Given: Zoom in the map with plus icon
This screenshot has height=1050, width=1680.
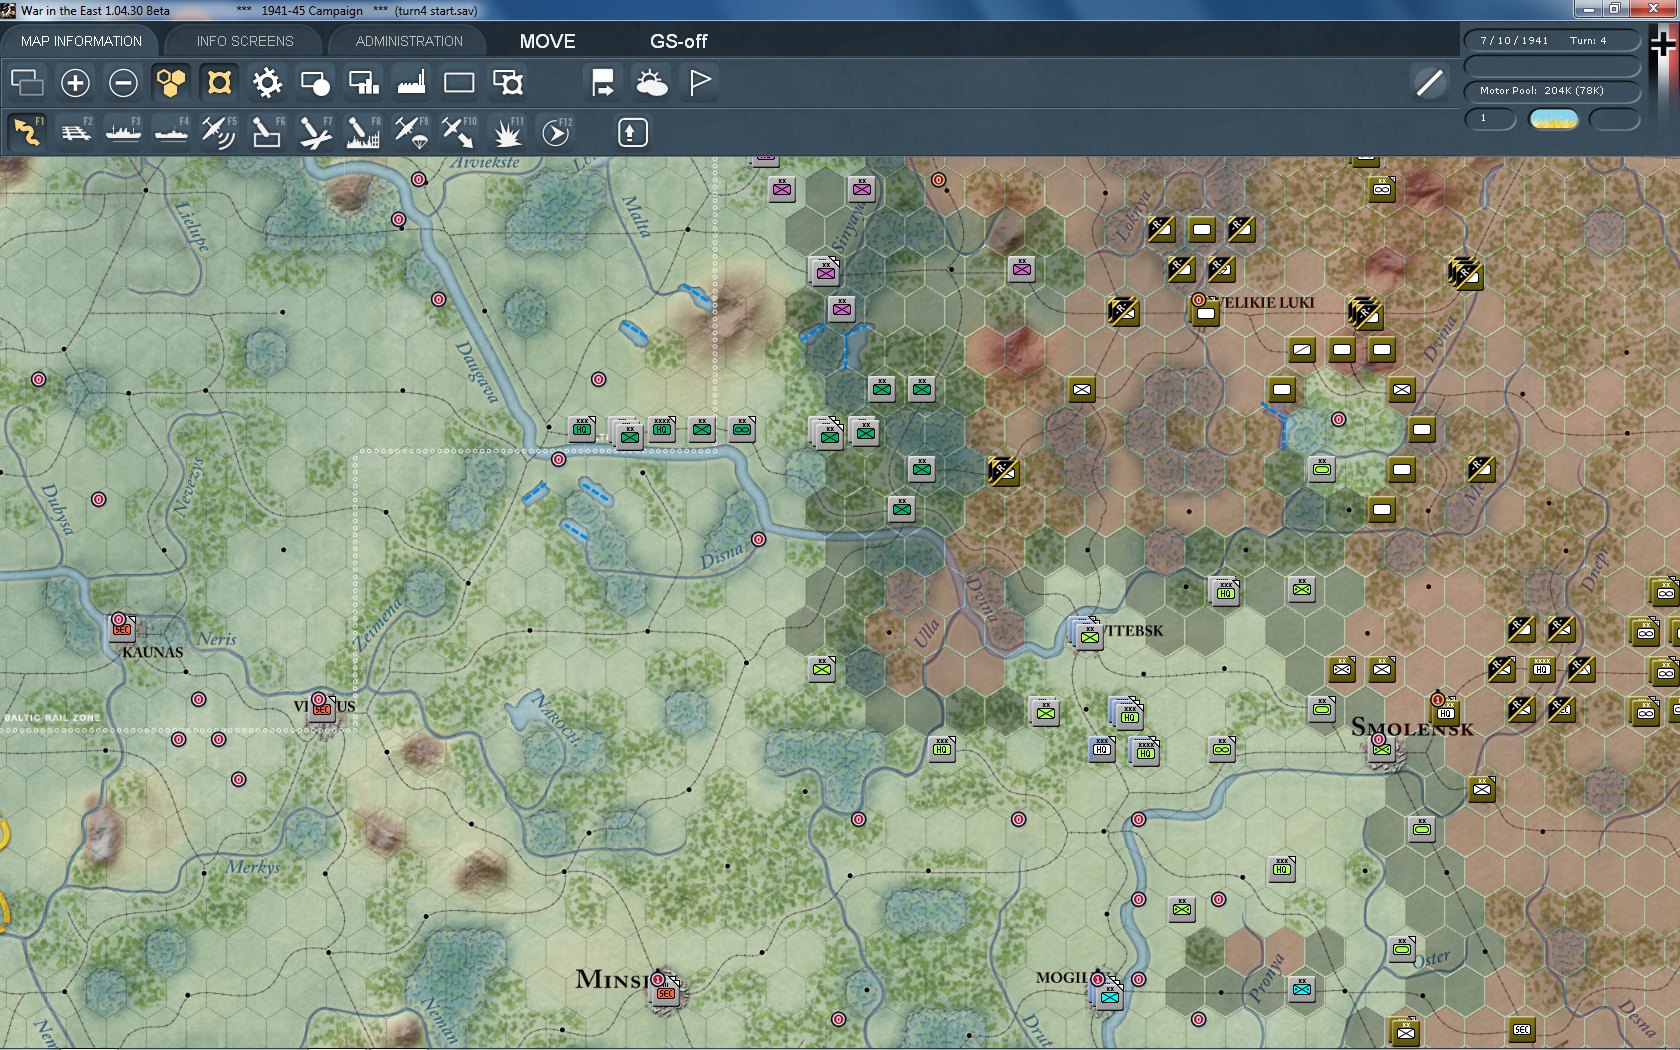Looking at the screenshot, I should 75,82.
